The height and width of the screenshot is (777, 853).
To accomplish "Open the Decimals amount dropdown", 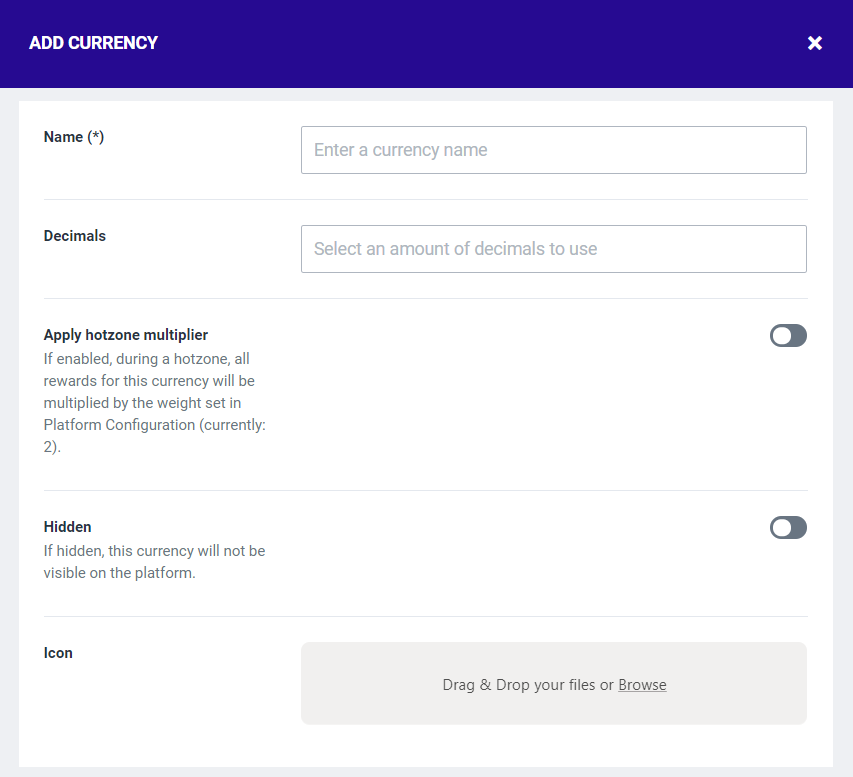I will (x=553, y=249).
